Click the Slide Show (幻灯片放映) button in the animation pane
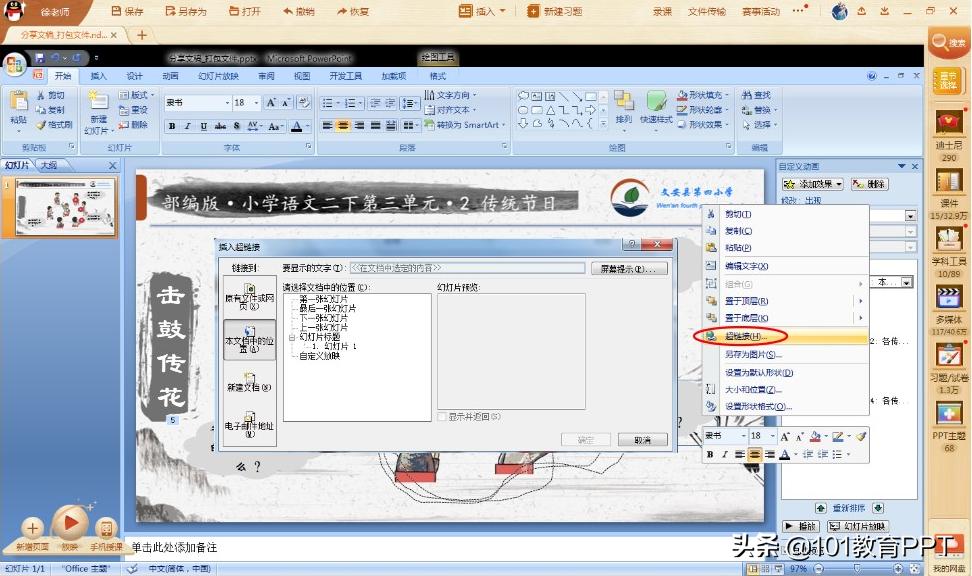Image resolution: width=972 pixels, height=576 pixels. (859, 526)
